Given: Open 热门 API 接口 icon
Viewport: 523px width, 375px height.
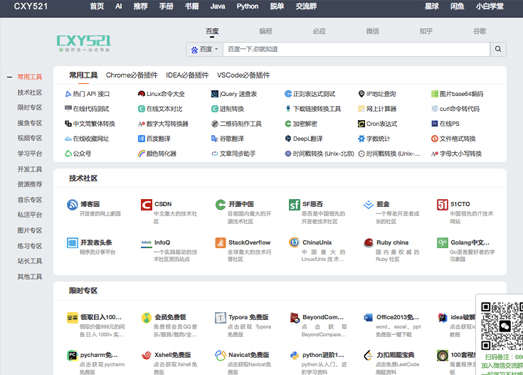Looking at the screenshot, I should [x=68, y=94].
